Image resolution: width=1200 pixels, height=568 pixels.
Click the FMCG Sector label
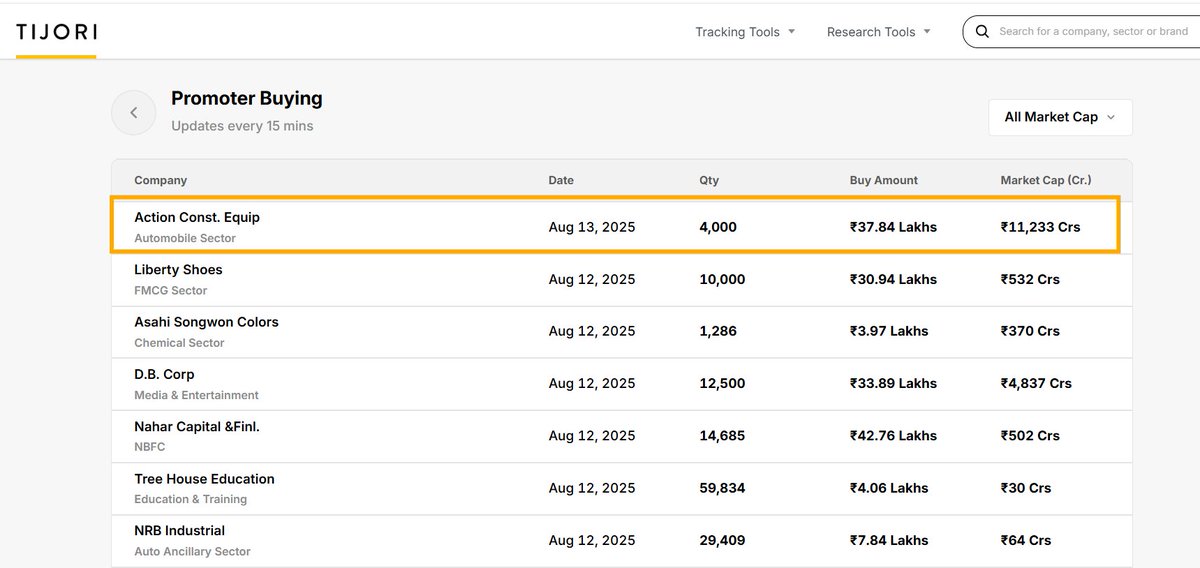coord(171,290)
